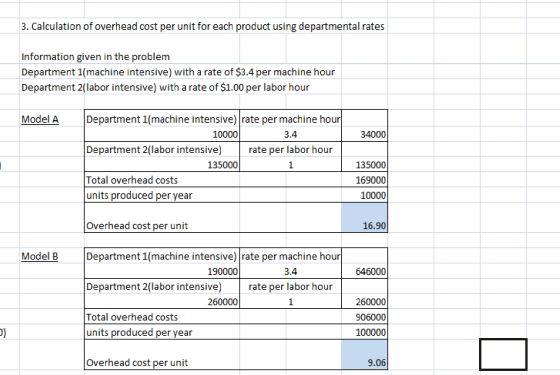Select the Department 2 $1.00 per labor hour line
The height and width of the screenshot is (375, 560).
click(165, 88)
